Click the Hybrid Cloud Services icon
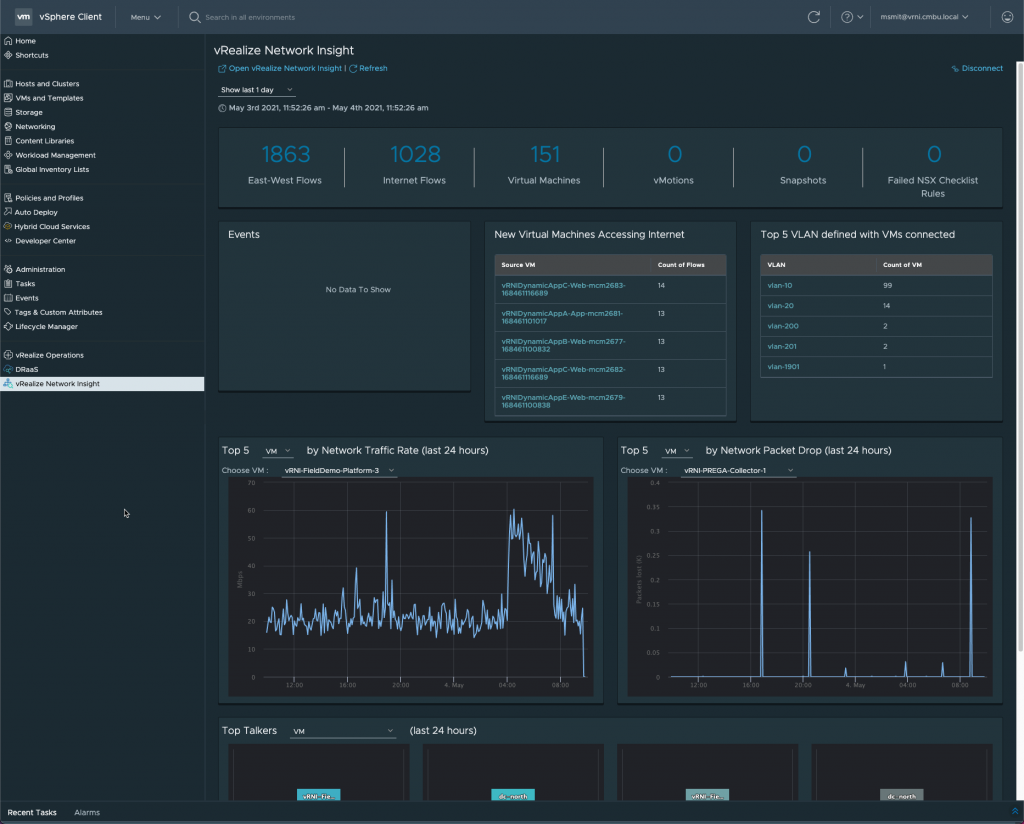This screenshot has width=1024, height=824. point(8,227)
